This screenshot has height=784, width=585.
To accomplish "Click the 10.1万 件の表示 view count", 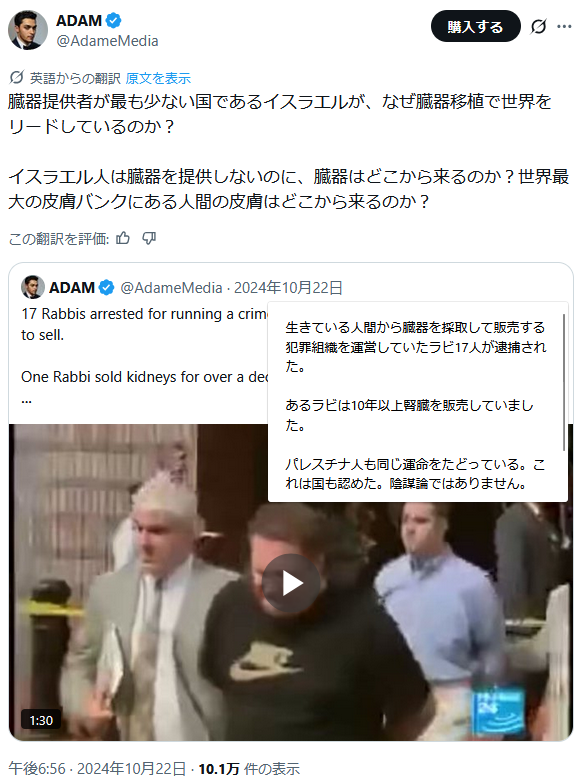I will (249, 768).
